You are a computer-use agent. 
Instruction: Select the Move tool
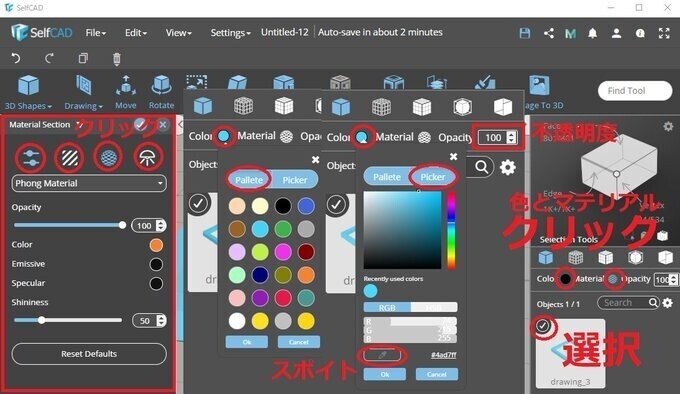click(126, 92)
